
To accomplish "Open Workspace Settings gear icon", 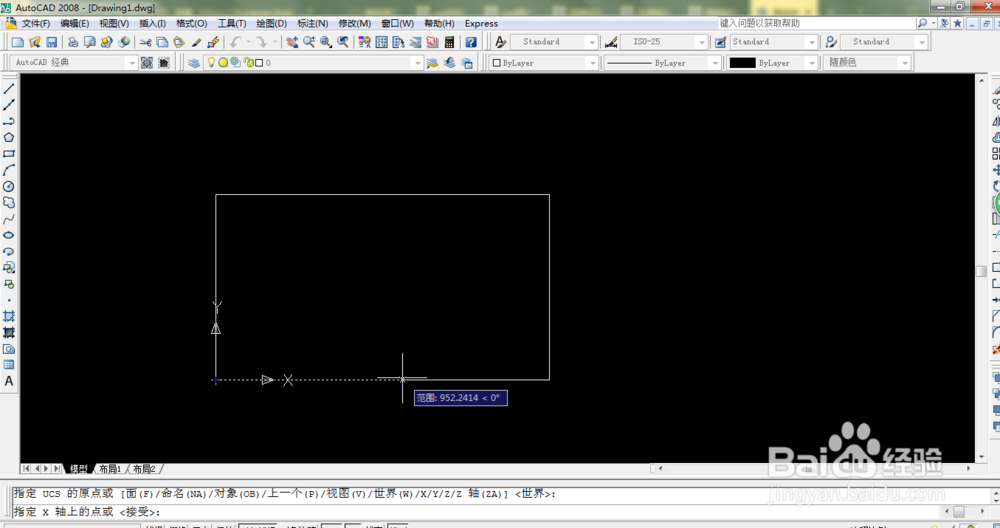I will point(147,62).
